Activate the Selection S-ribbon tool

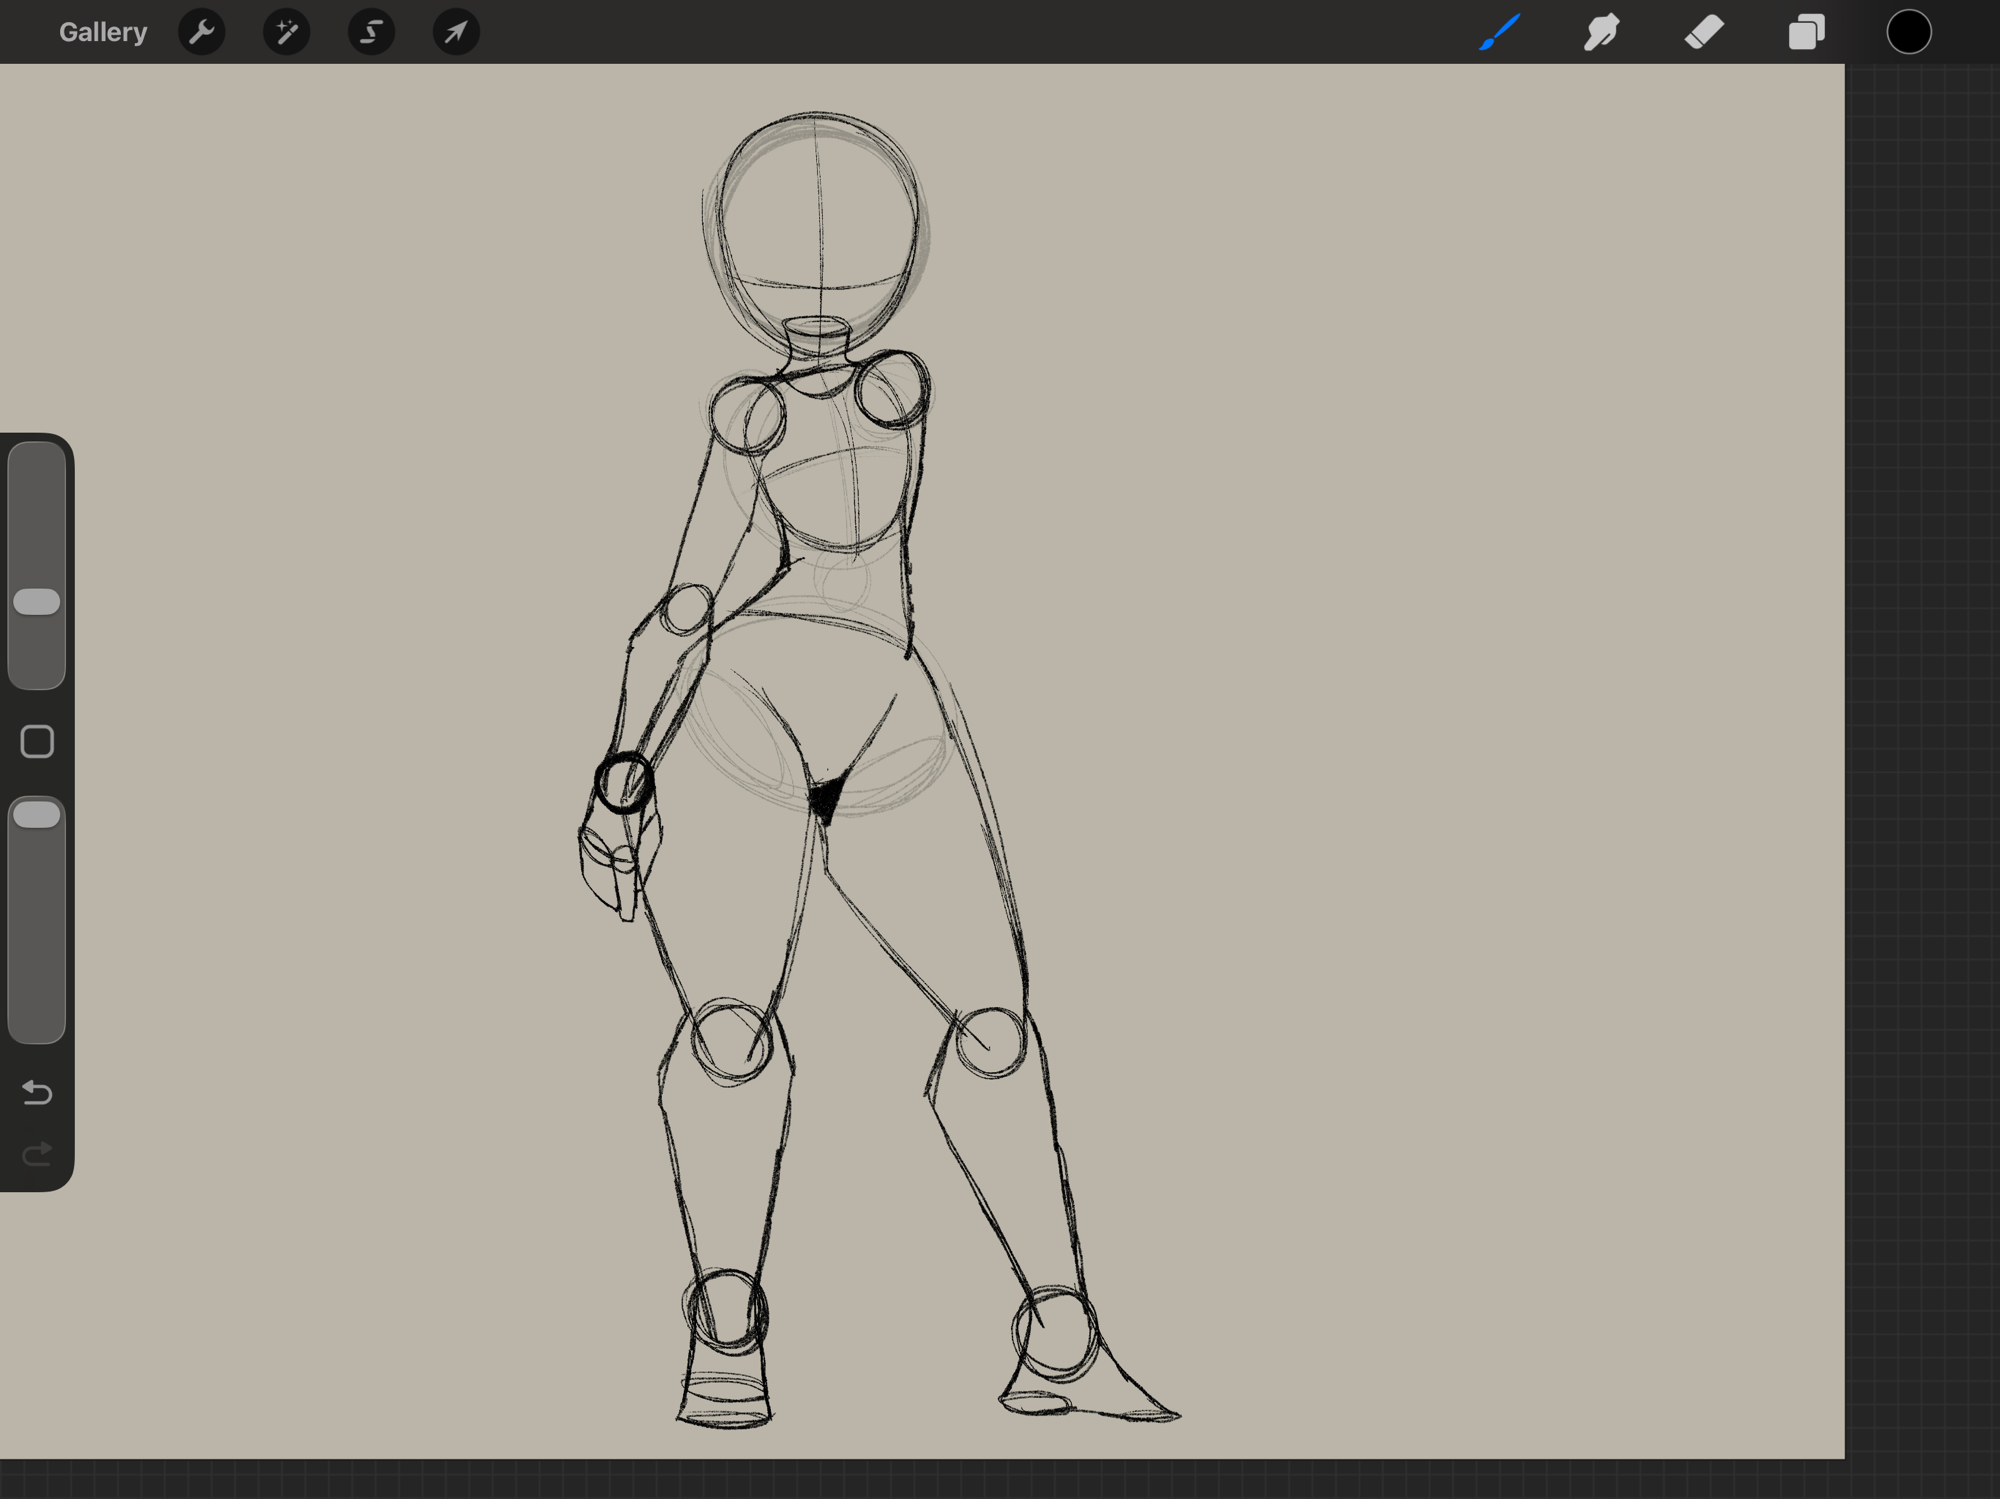coord(371,32)
